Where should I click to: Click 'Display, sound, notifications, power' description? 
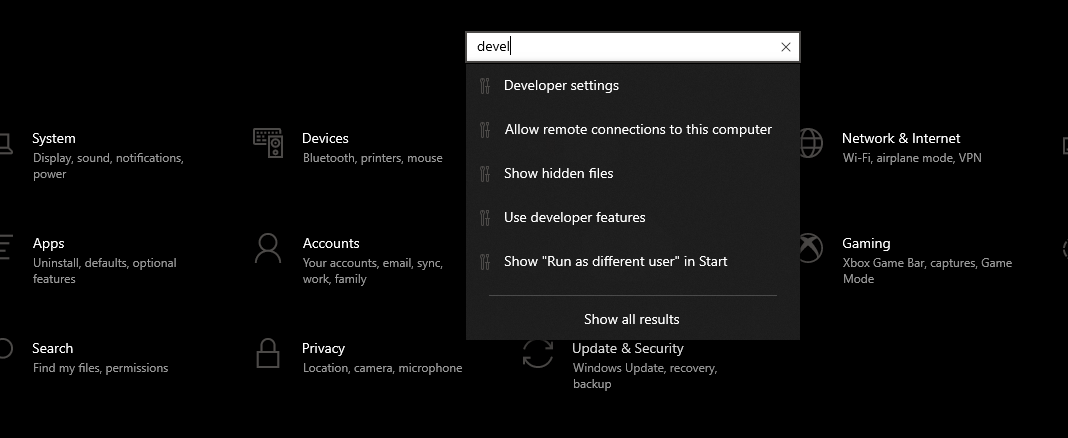point(108,166)
